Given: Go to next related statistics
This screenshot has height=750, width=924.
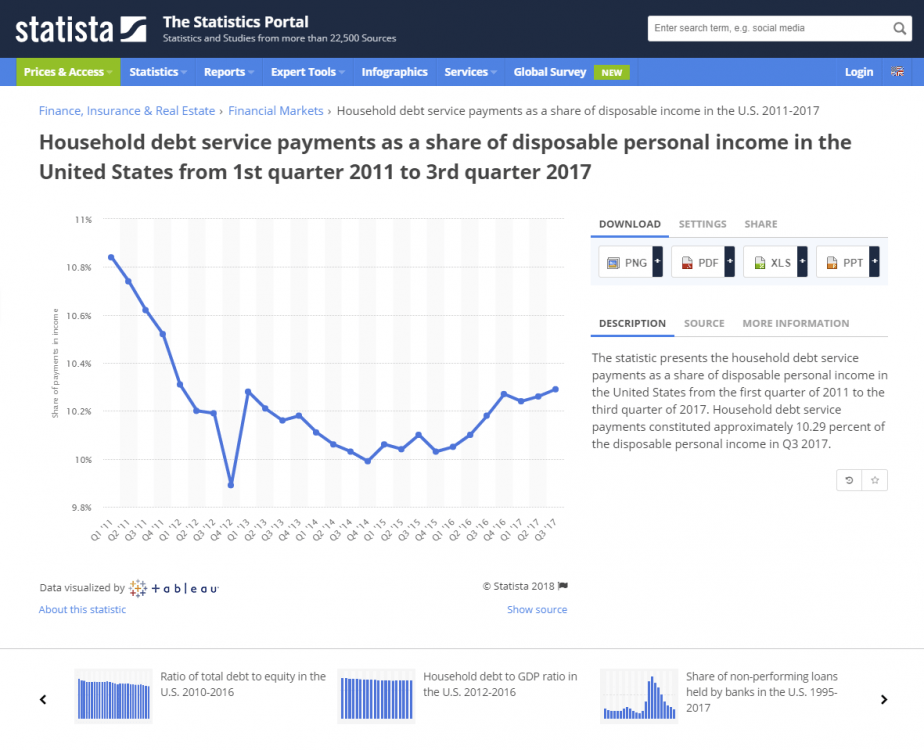Looking at the screenshot, I should (883, 700).
